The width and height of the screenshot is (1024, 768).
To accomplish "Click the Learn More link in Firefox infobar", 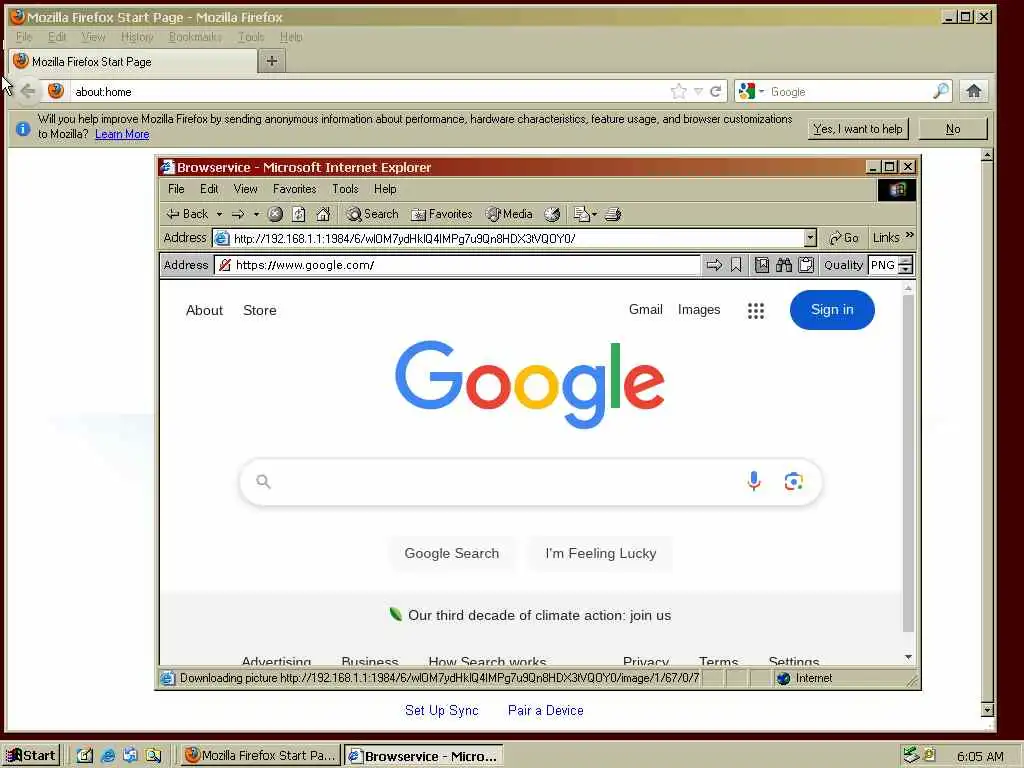I will pos(122,134).
